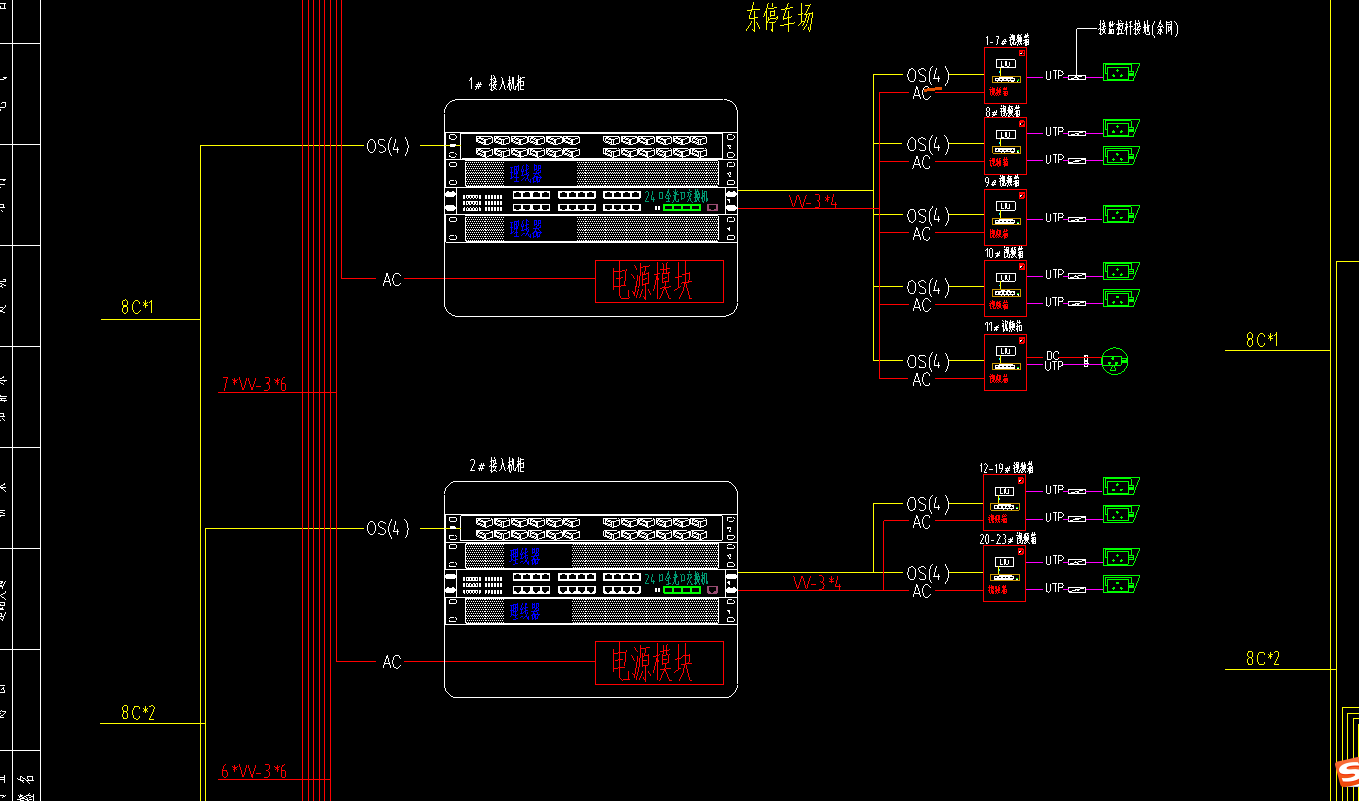1359x801 pixels.
Task: Select the lower camera of the 8# 视频箱
Action: (1121, 155)
